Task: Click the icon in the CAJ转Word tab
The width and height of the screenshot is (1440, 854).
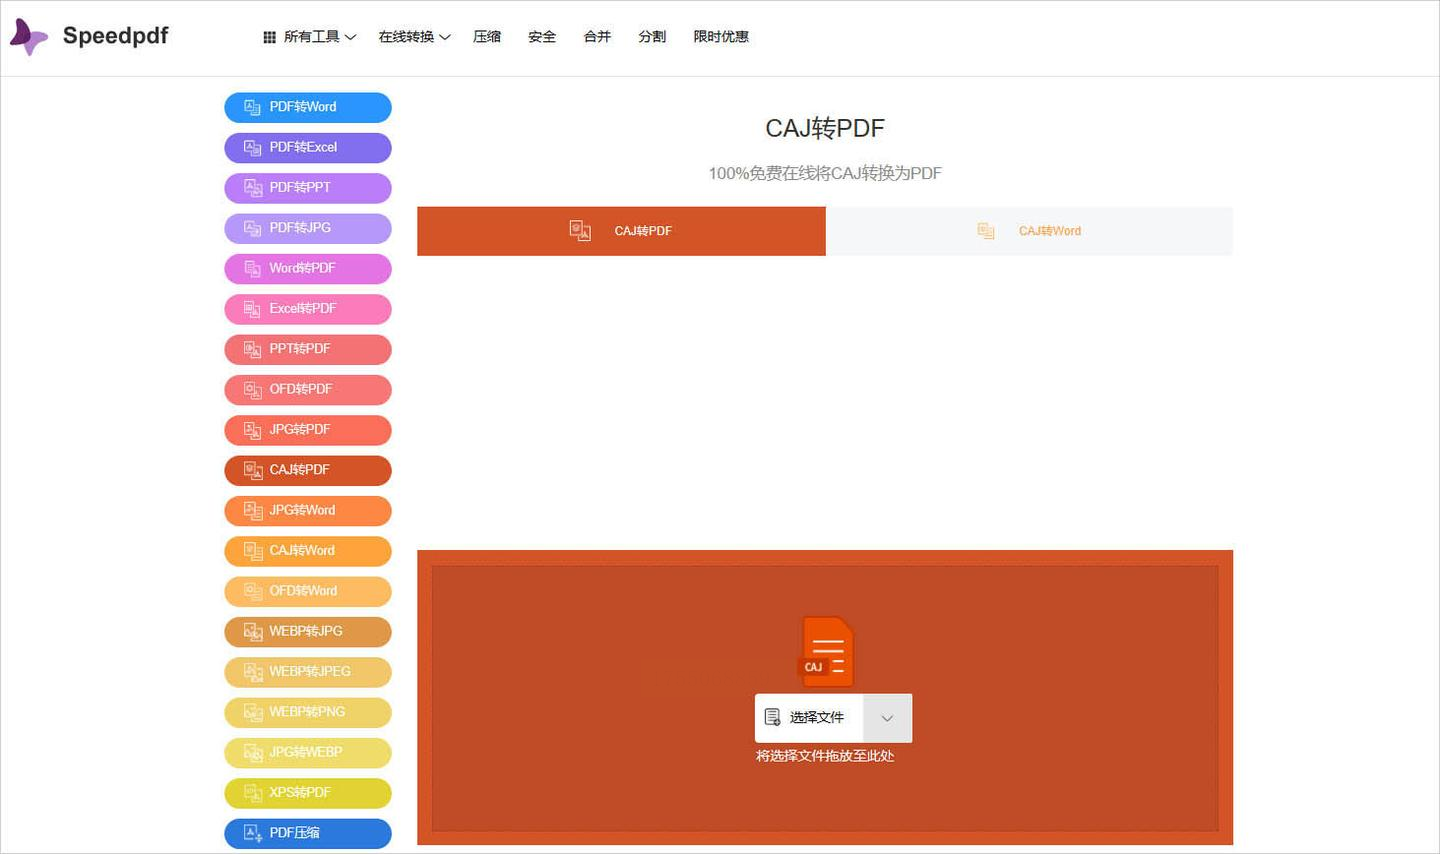Action: point(986,231)
